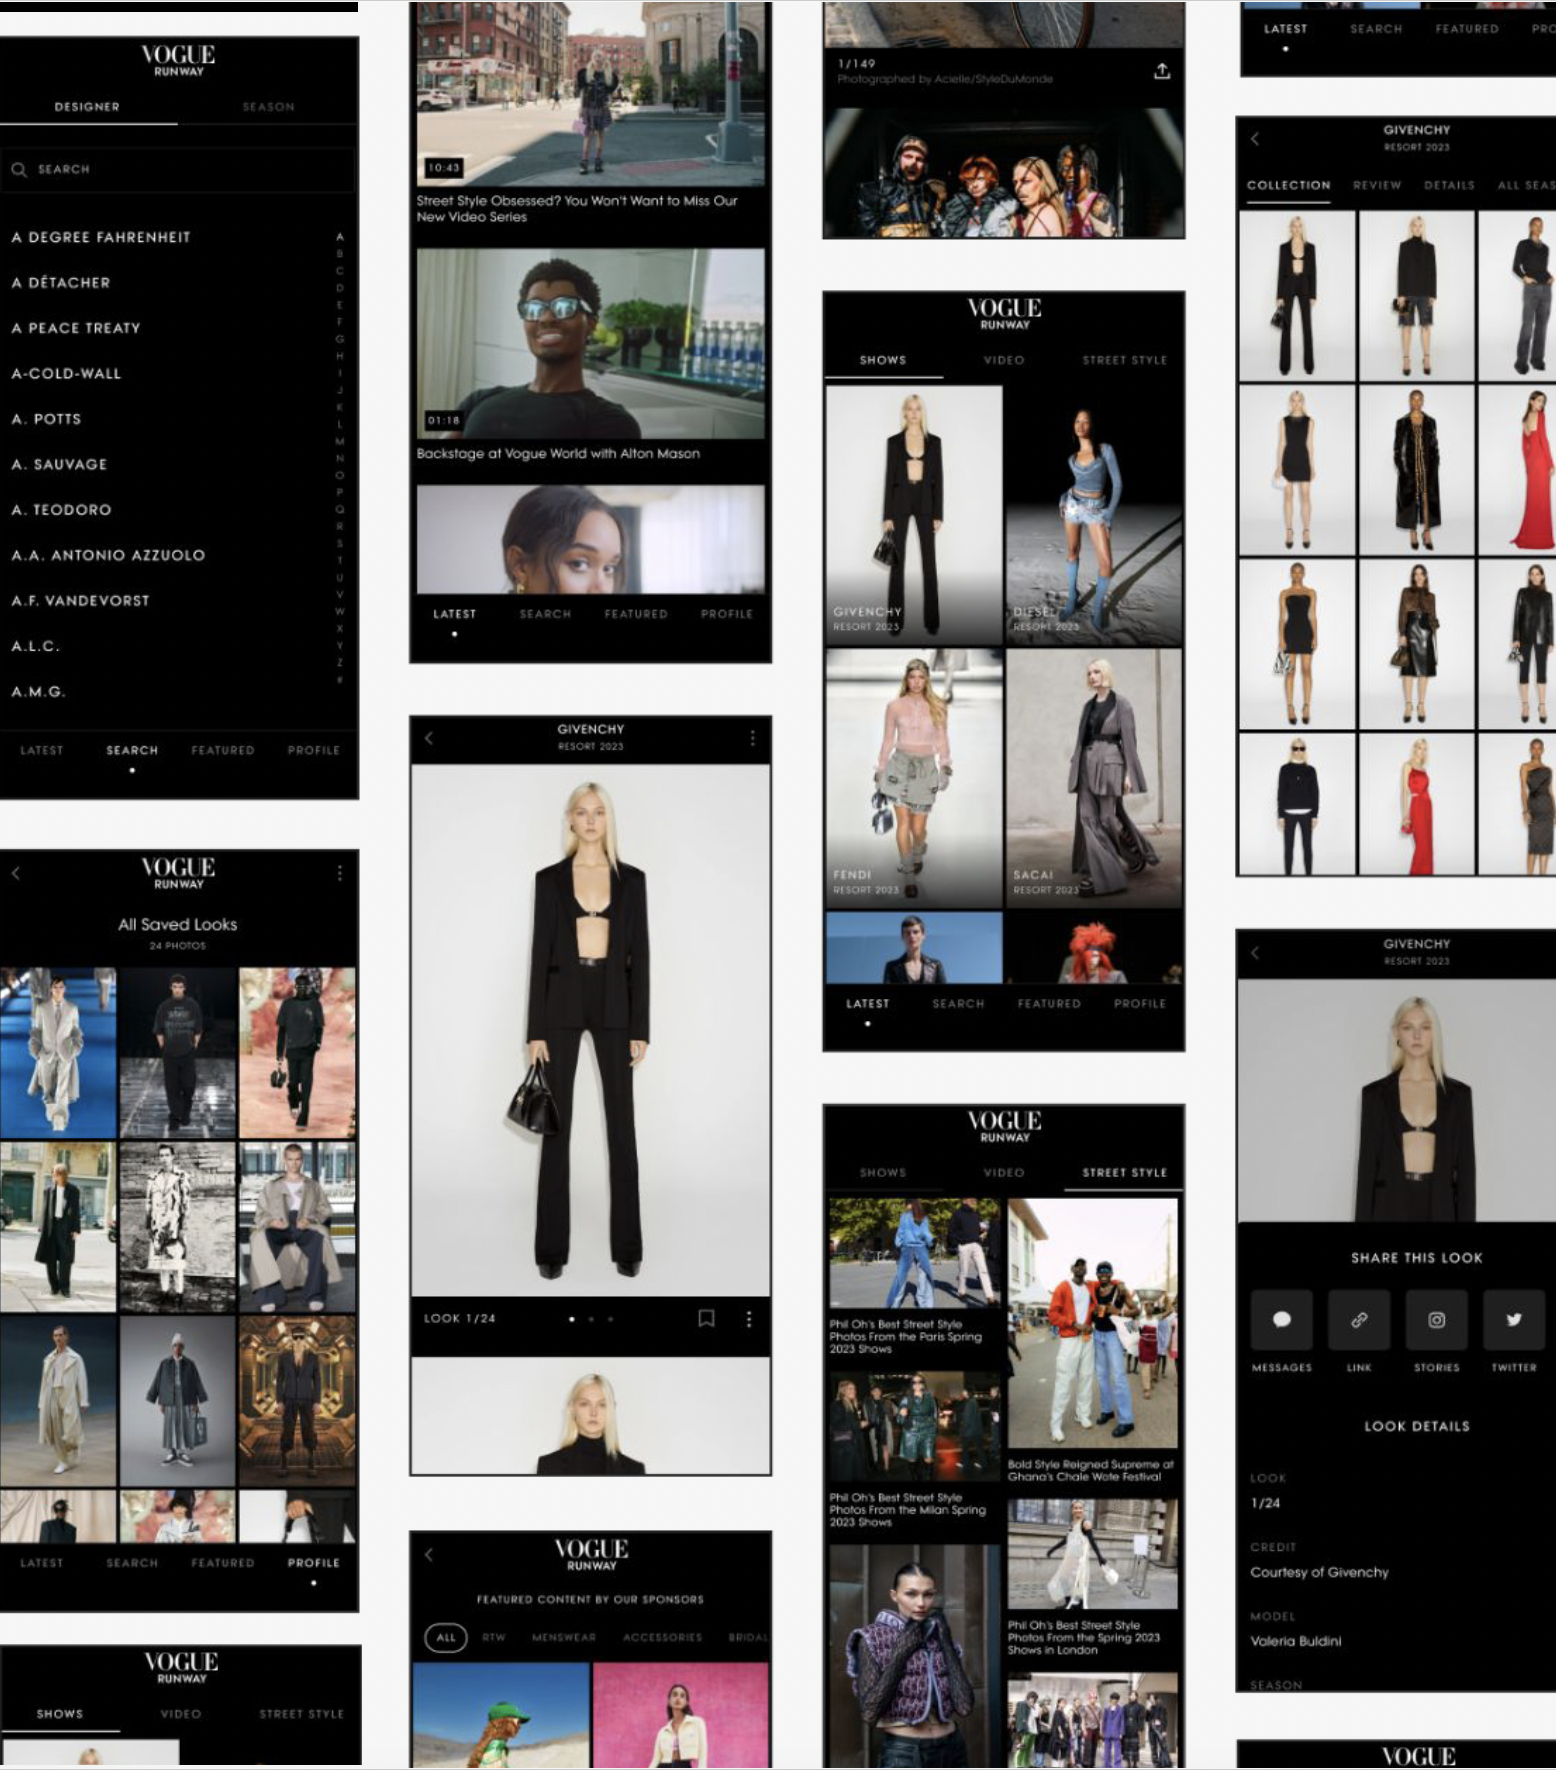
Task: Share look via Twitter icon
Action: click(1513, 1320)
